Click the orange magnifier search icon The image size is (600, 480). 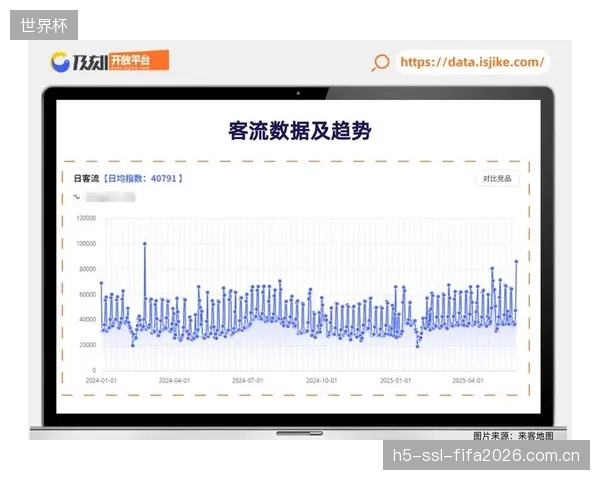[380, 62]
